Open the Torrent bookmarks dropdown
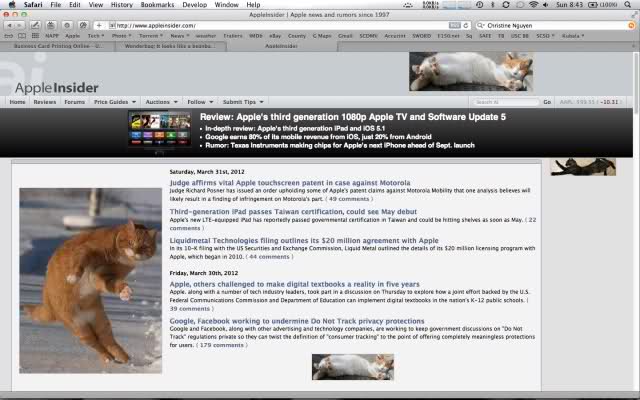Screen dimensions: 640x400 click(151, 36)
